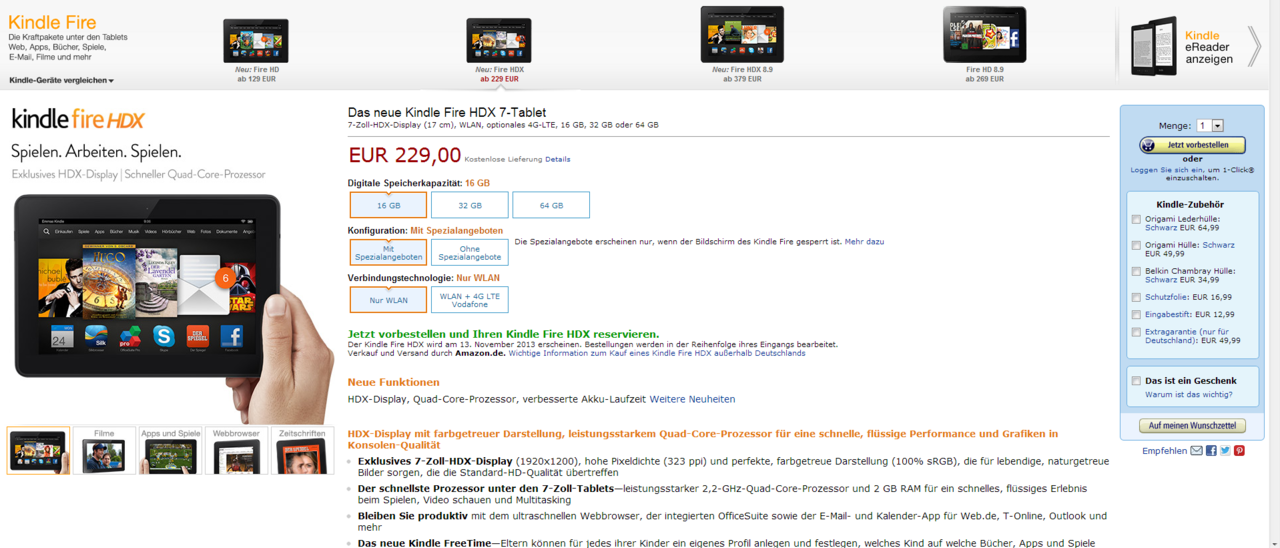The image size is (1280, 548).
Task: Open the Fire HDX 229 EUR device image
Action: point(499,40)
